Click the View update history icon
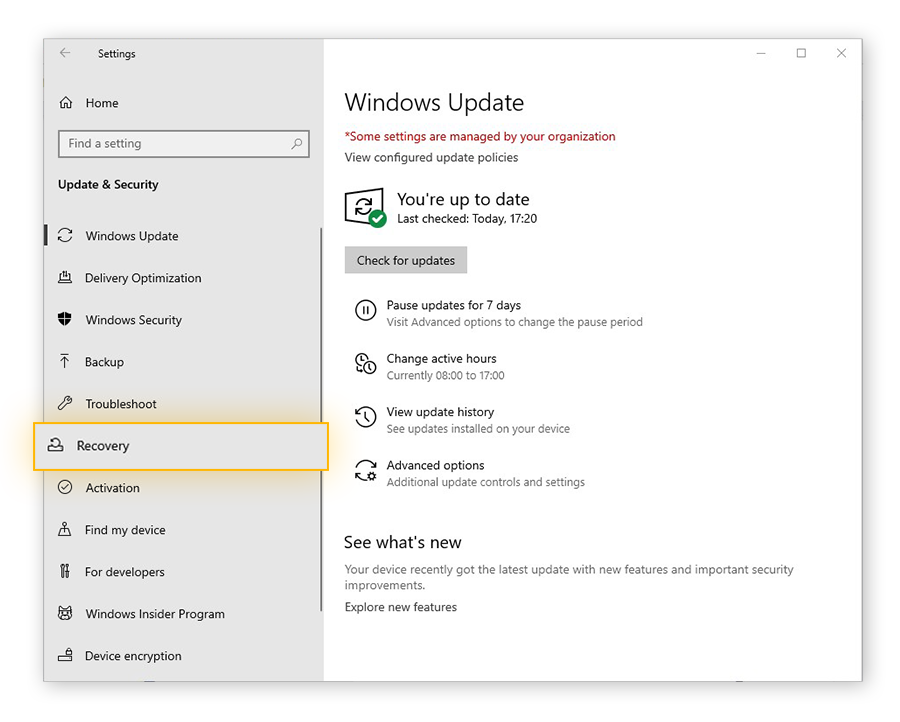This screenshot has width=900, height=722. (x=366, y=418)
